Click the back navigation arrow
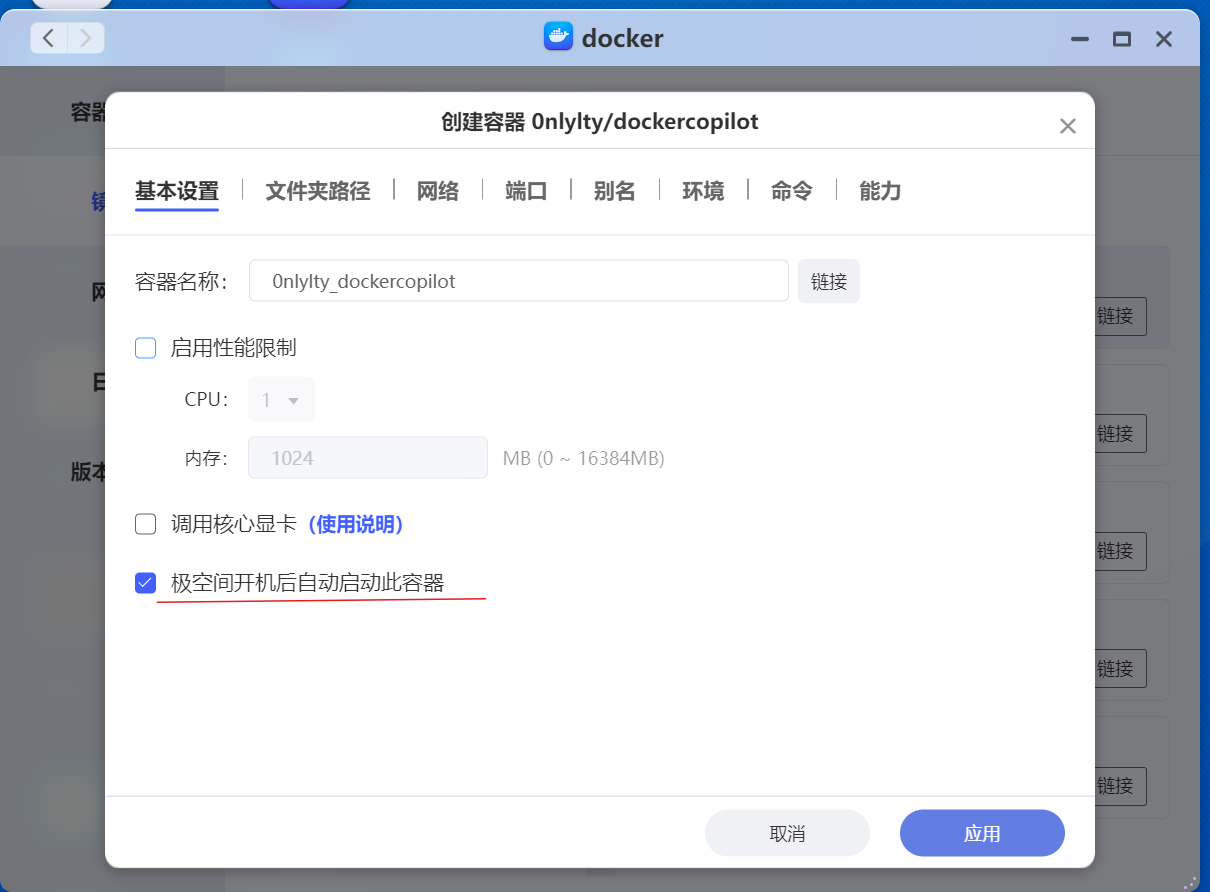 point(49,38)
